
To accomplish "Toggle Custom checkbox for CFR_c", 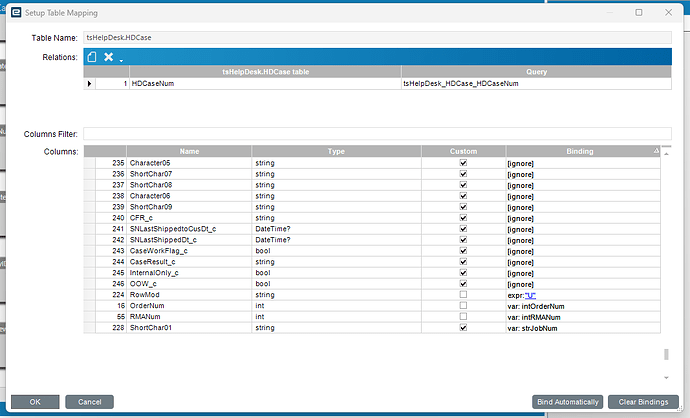I will 463,218.
